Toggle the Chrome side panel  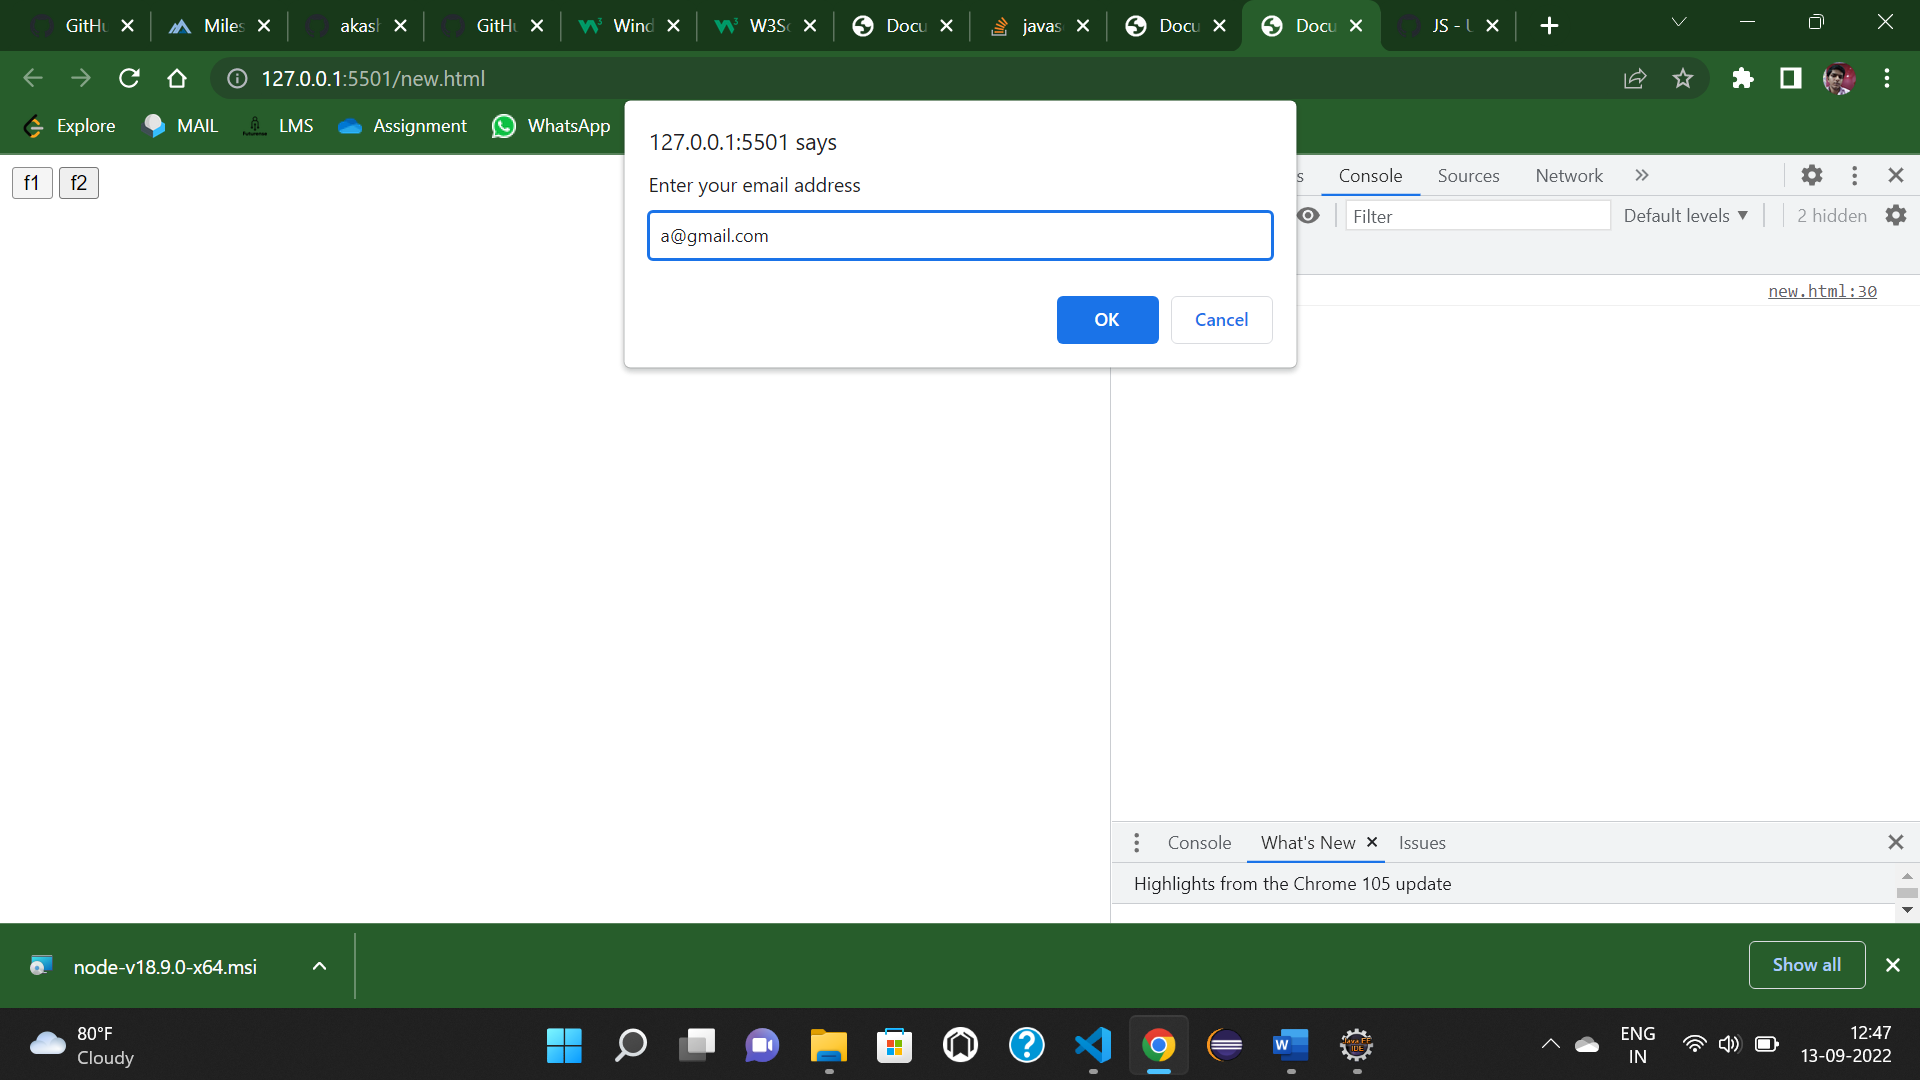pyautogui.click(x=1791, y=78)
